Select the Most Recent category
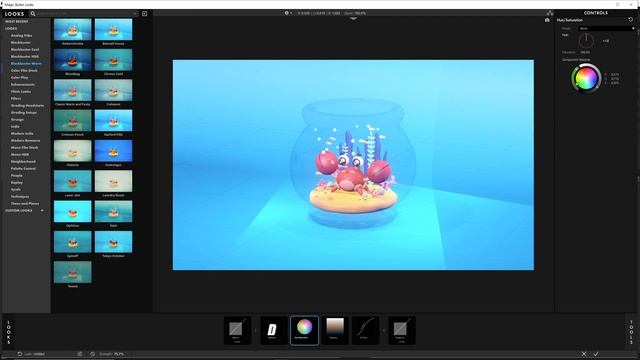The height and width of the screenshot is (360, 640). coord(17,22)
